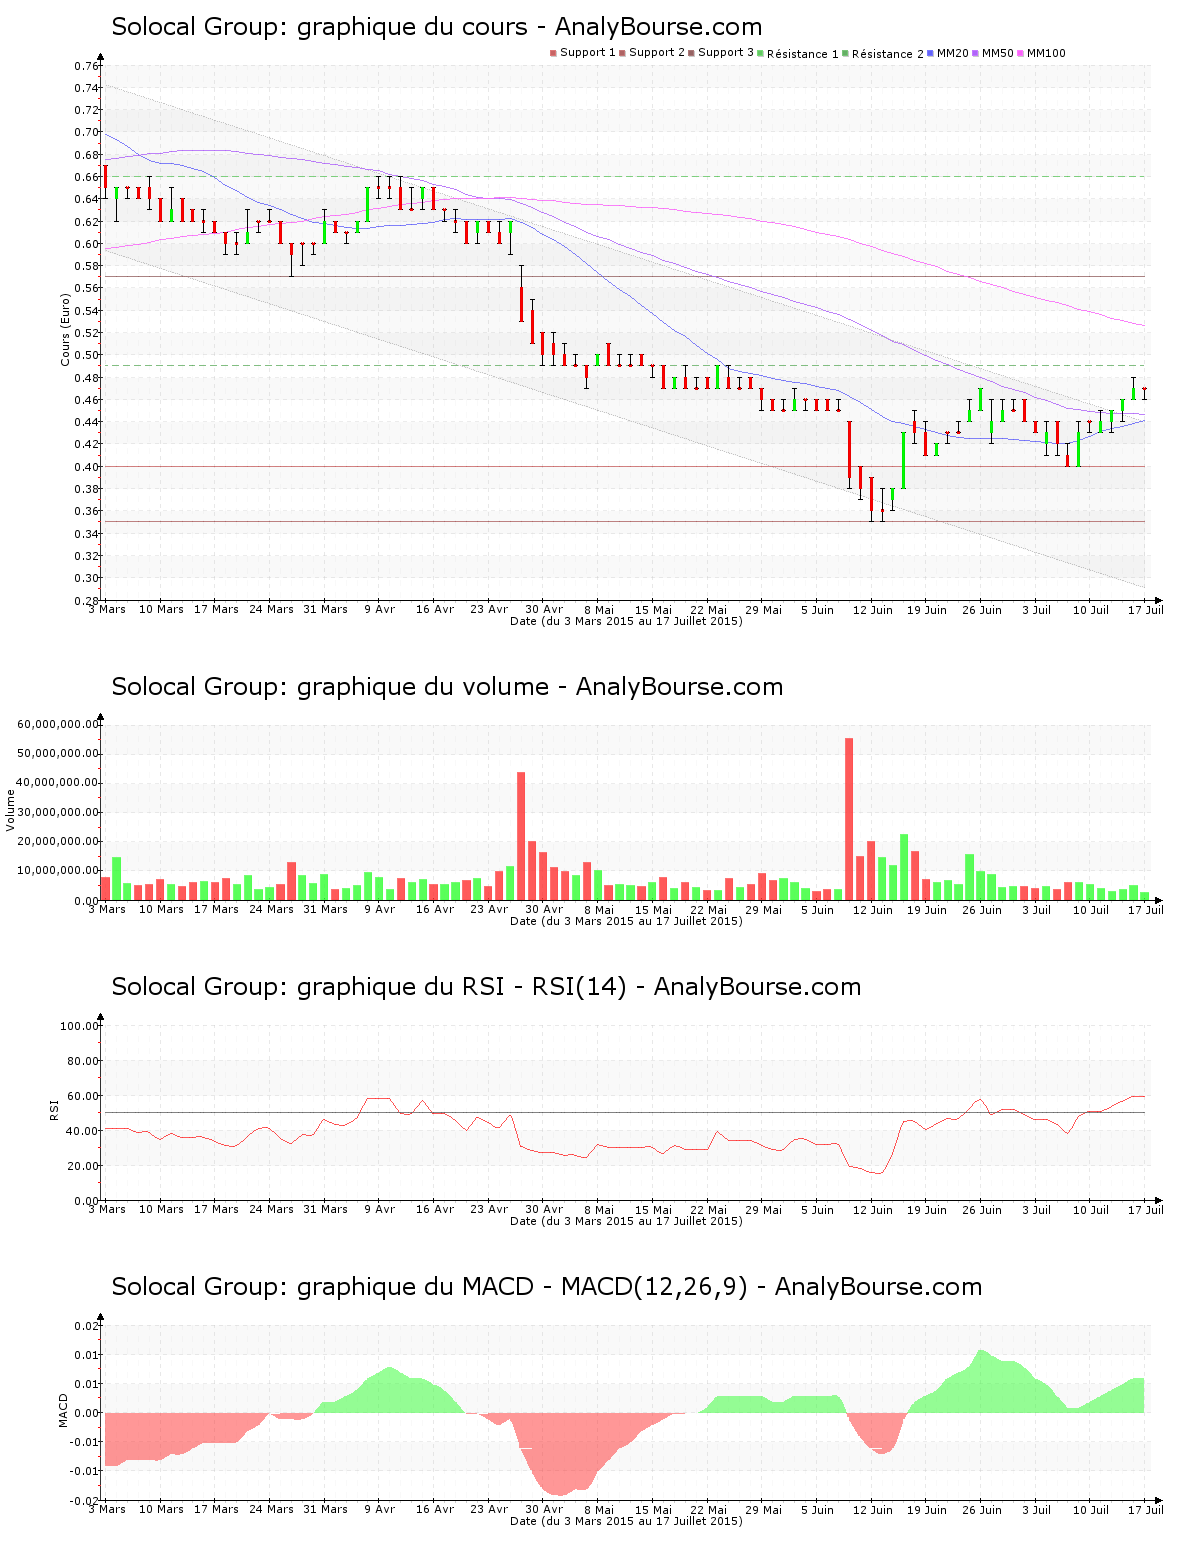1200x1550 pixels.
Task: Click the 'Volume' vertical axis label
Action: point(11,810)
